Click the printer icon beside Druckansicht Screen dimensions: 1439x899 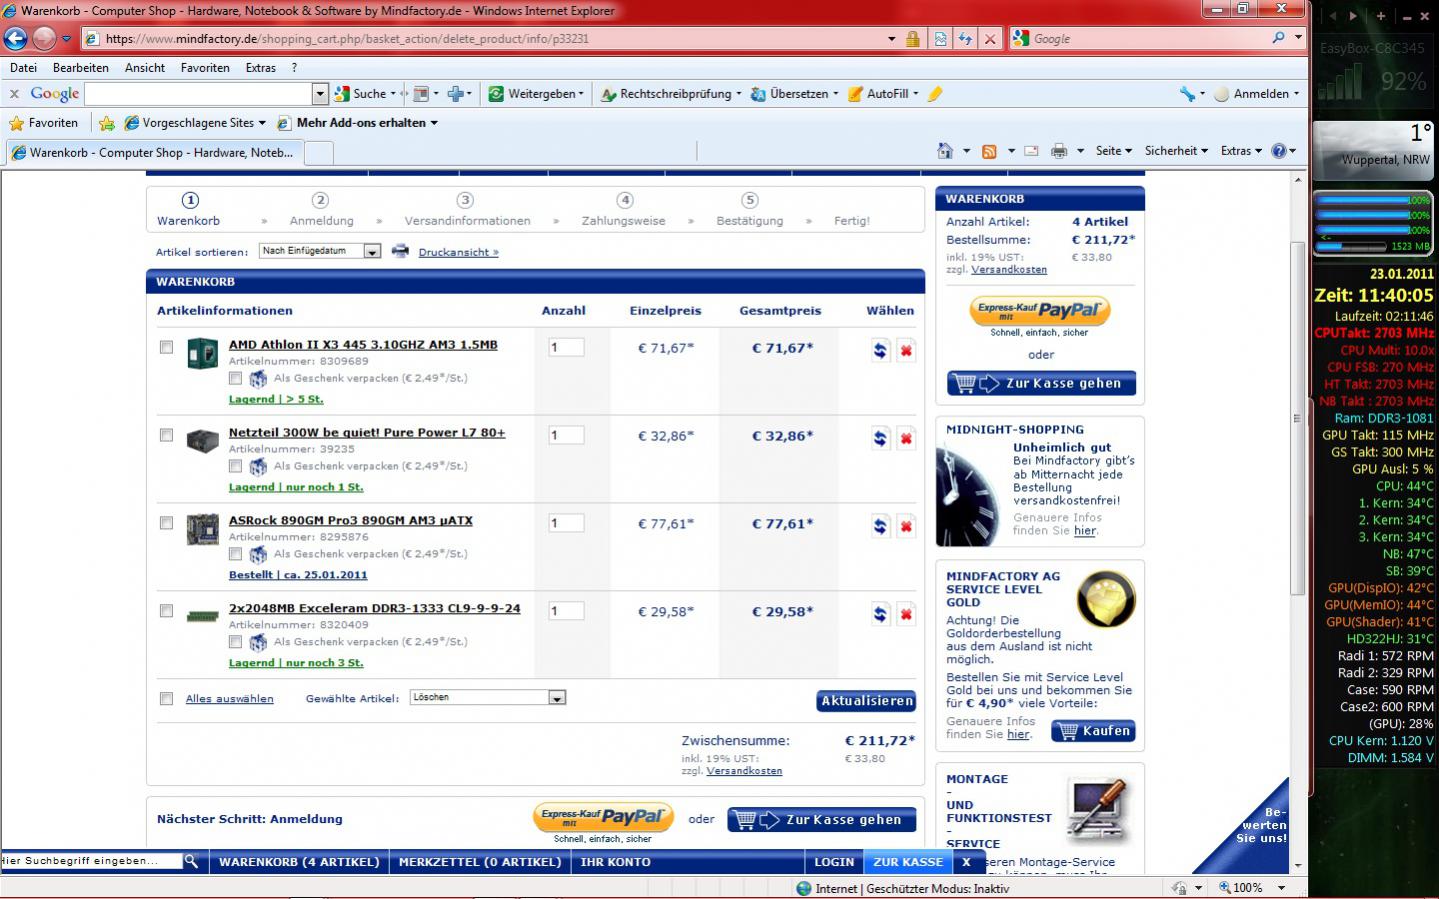pyautogui.click(x=400, y=251)
